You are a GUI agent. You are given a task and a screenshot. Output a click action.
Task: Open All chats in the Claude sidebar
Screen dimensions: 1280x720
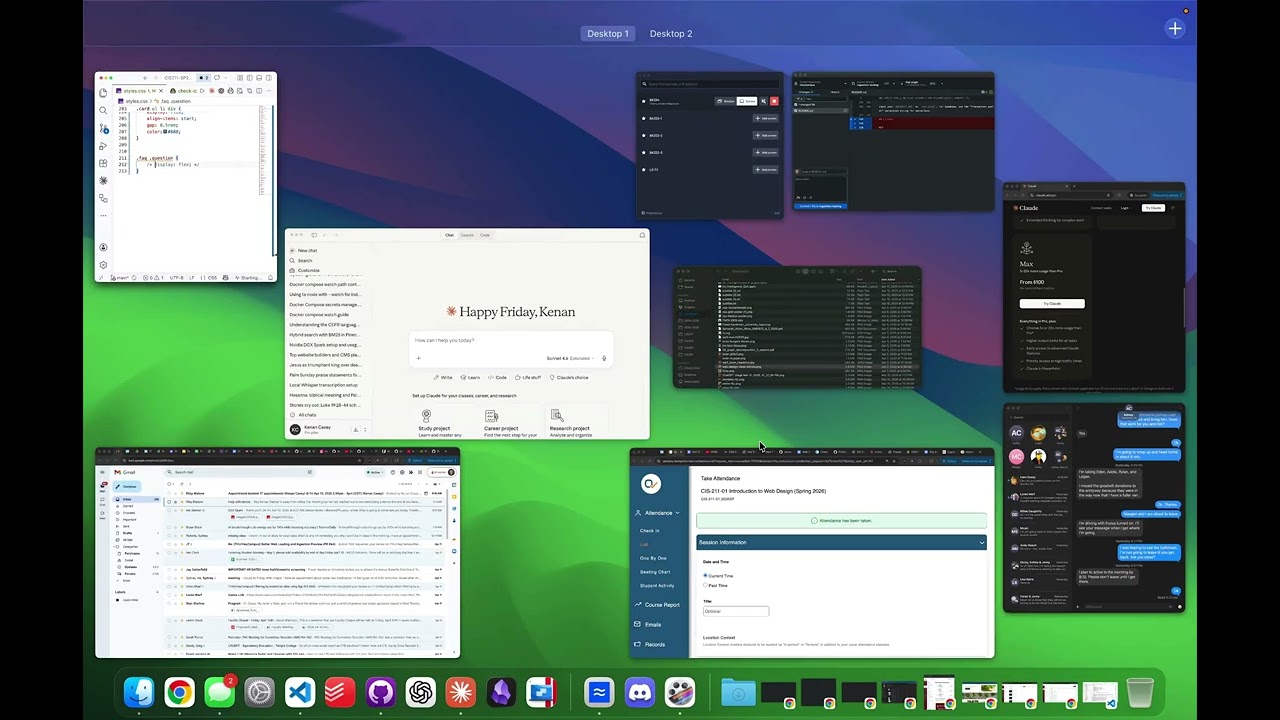click(303, 414)
